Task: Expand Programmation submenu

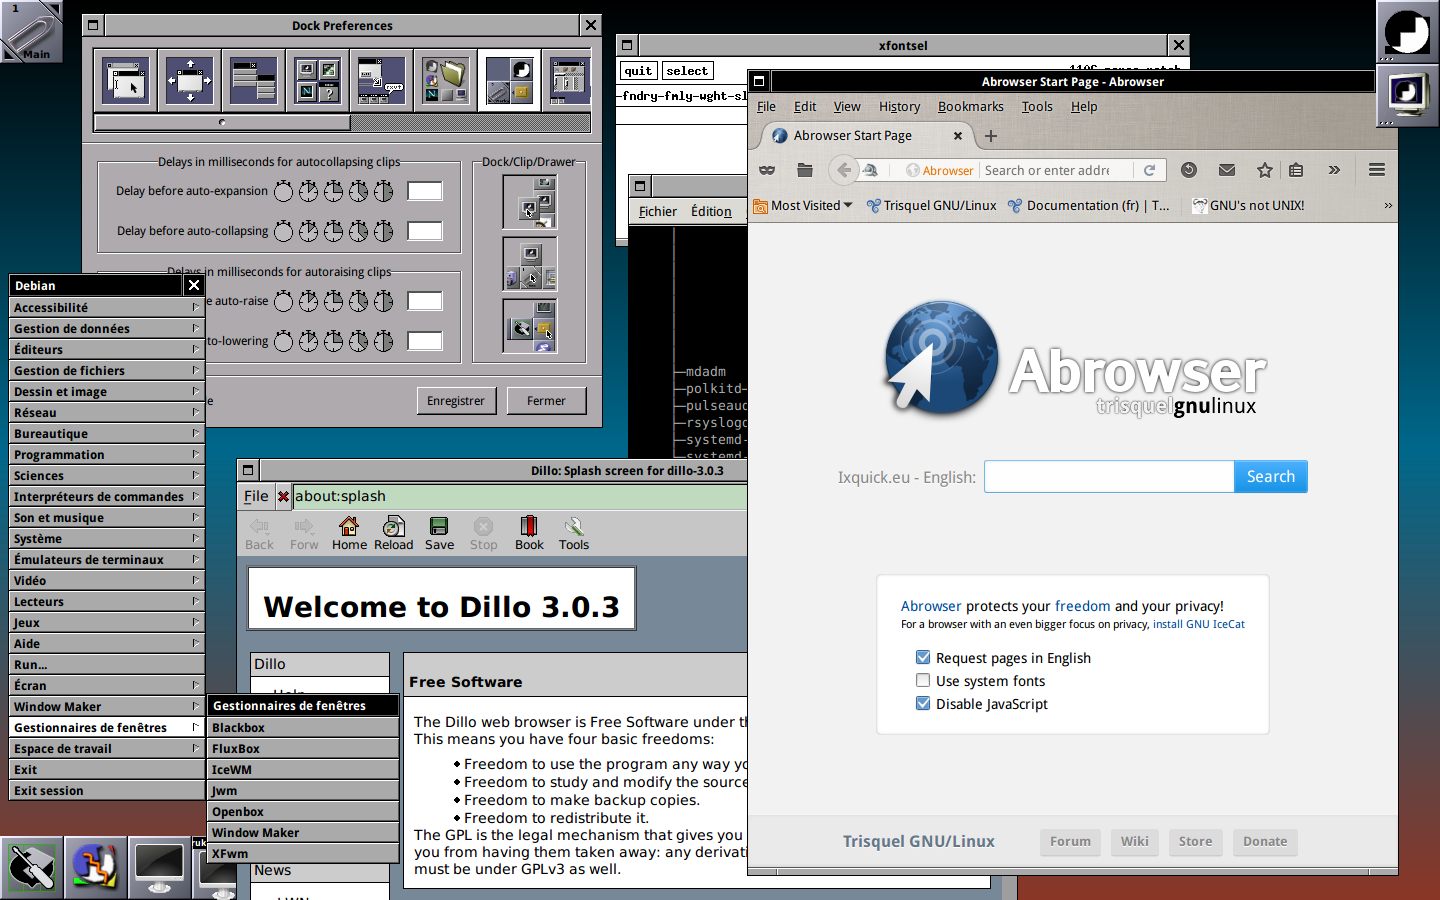Action: pos(107,454)
